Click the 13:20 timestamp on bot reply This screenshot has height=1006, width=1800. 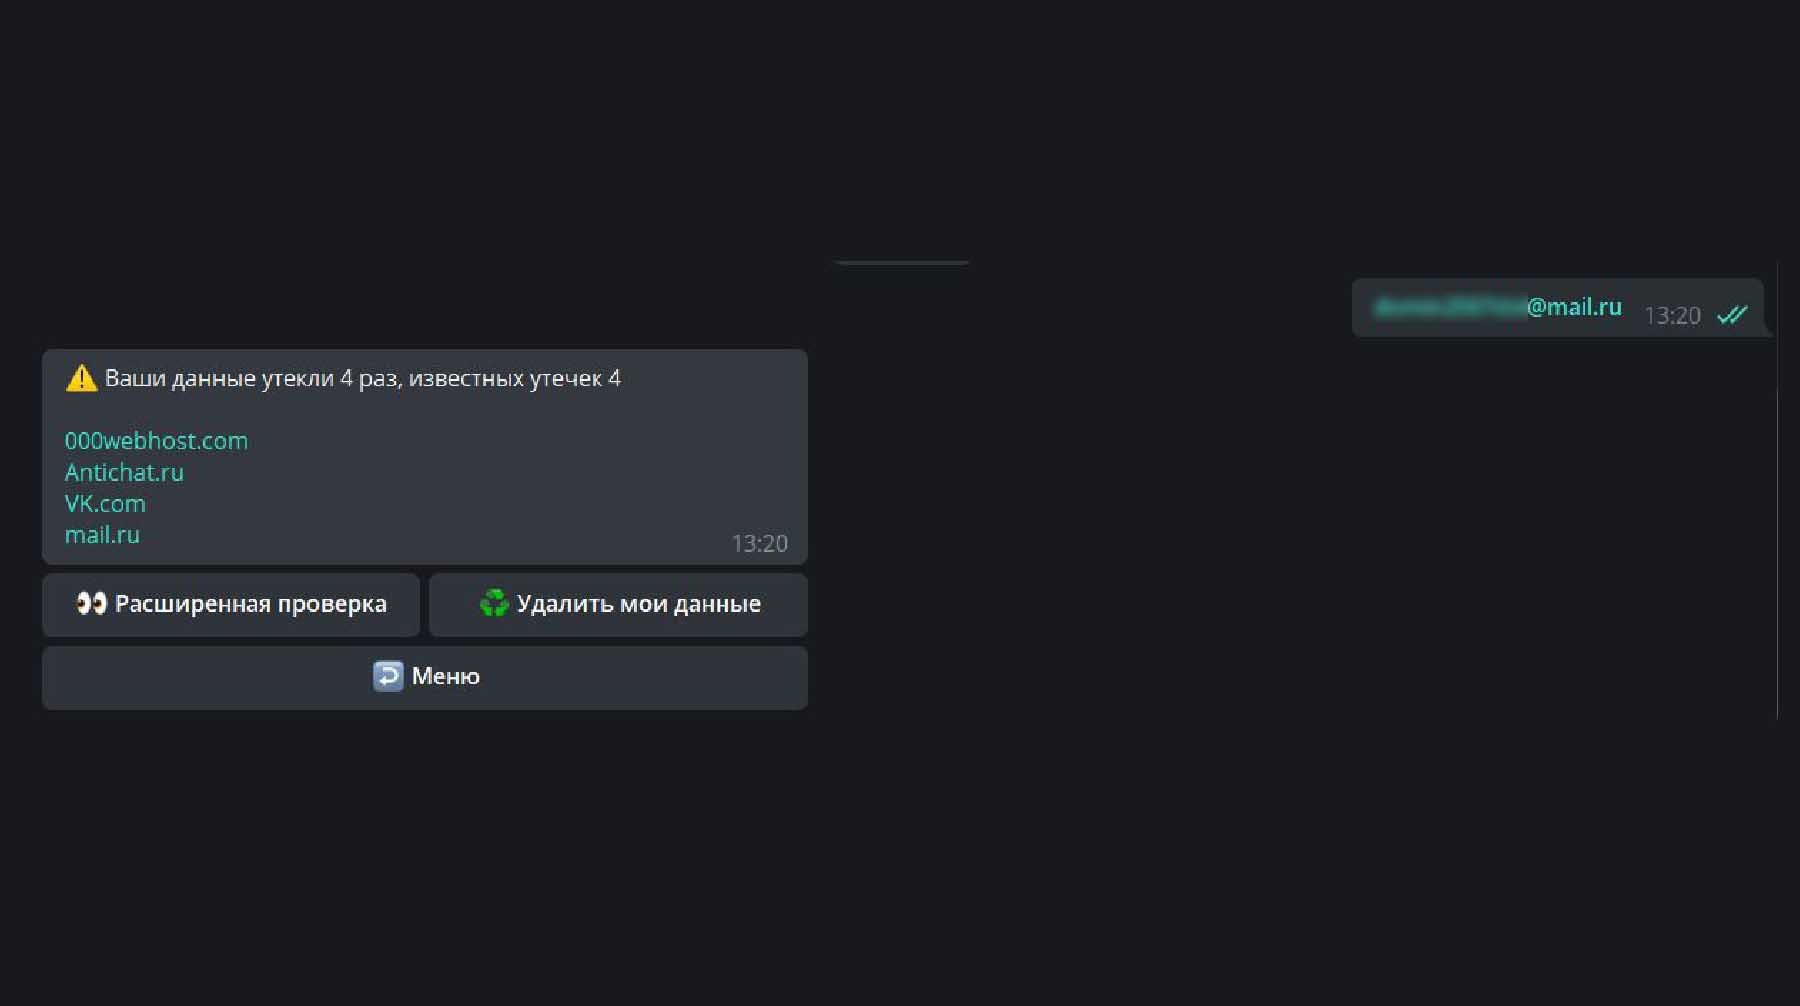pyautogui.click(x=760, y=543)
